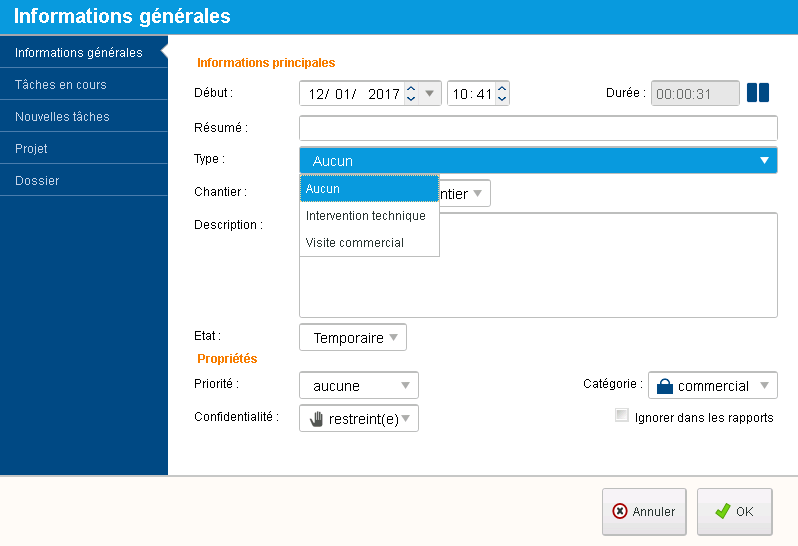Select Aucun in the Type list
Screen dimensions: 798x546
click(369, 189)
